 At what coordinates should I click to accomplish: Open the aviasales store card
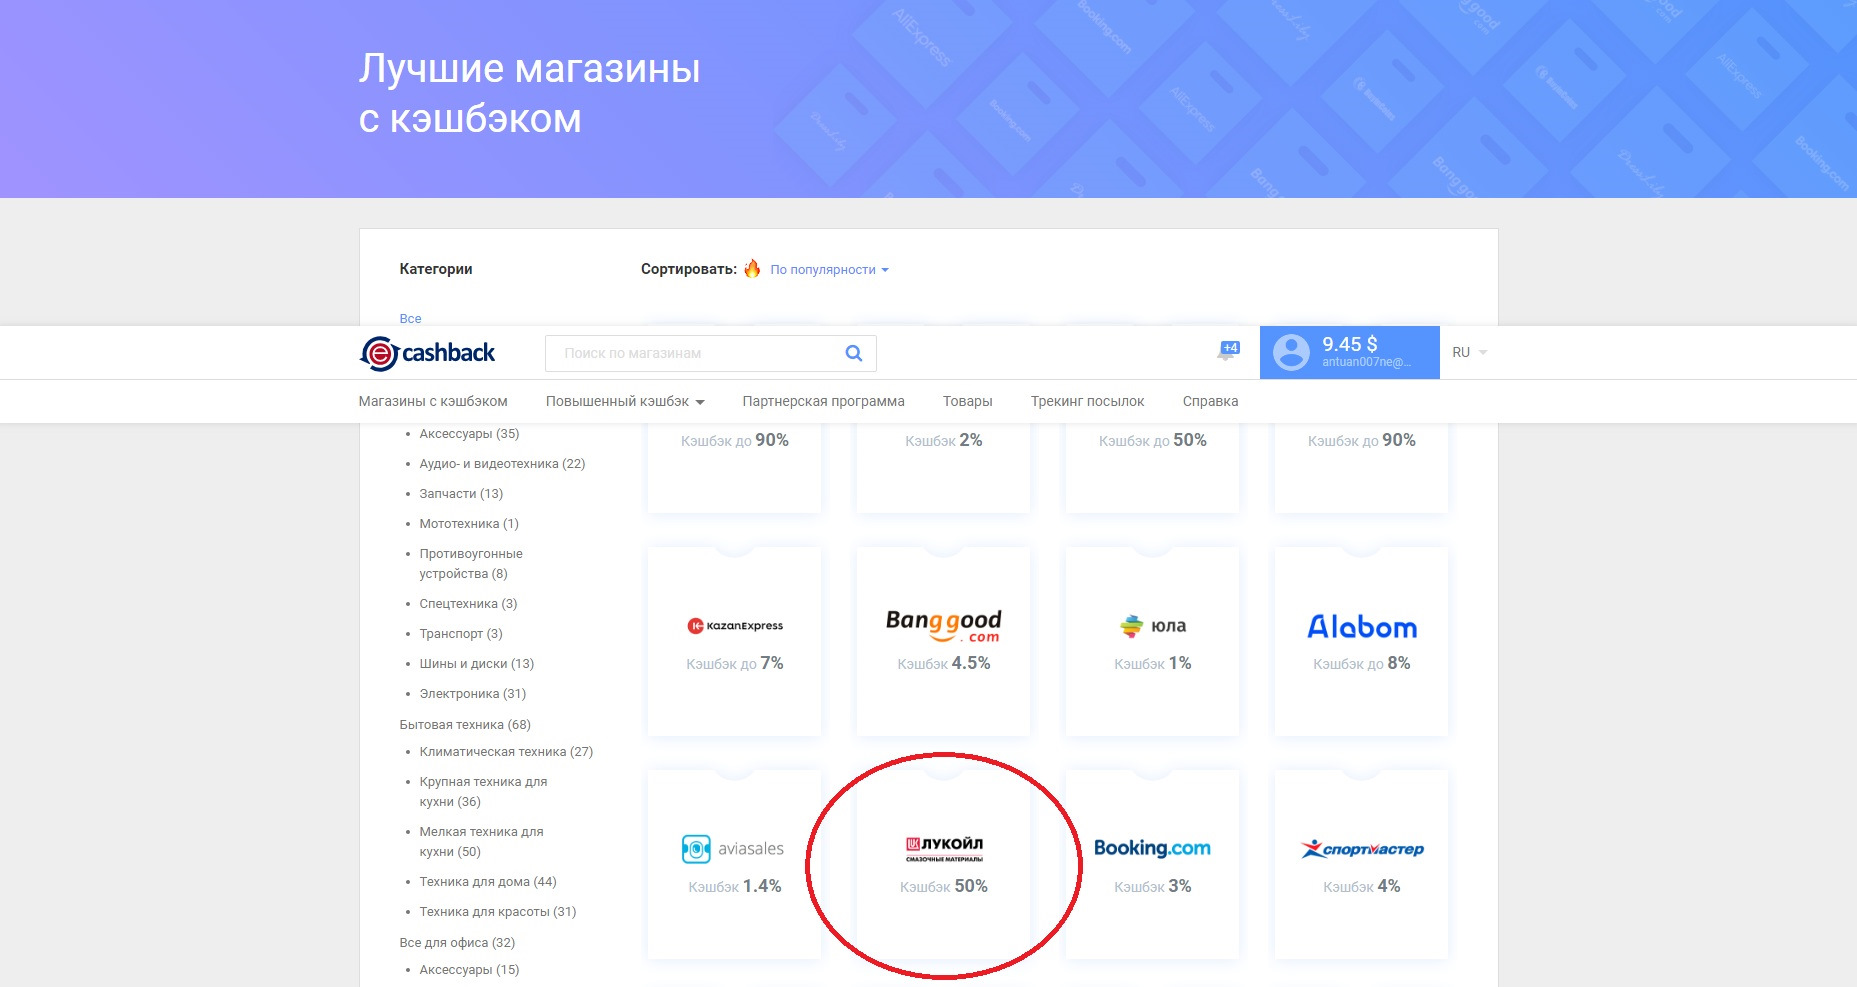735,864
